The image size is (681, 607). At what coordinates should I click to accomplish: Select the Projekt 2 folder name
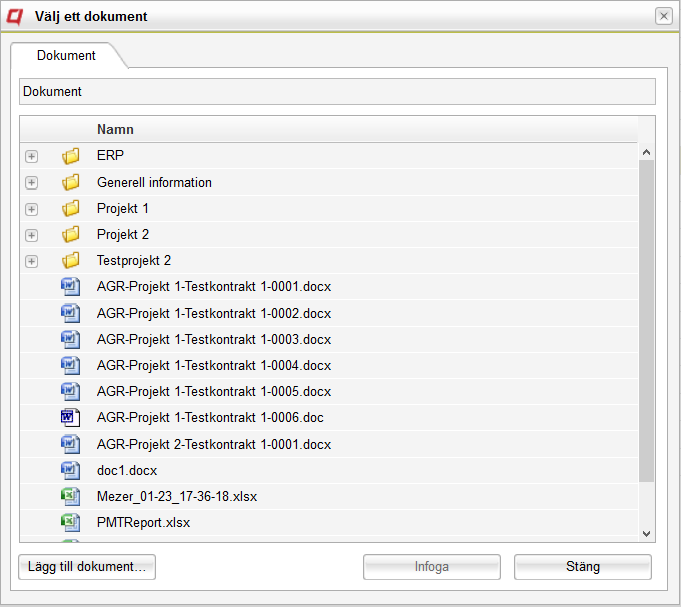click(x=123, y=234)
